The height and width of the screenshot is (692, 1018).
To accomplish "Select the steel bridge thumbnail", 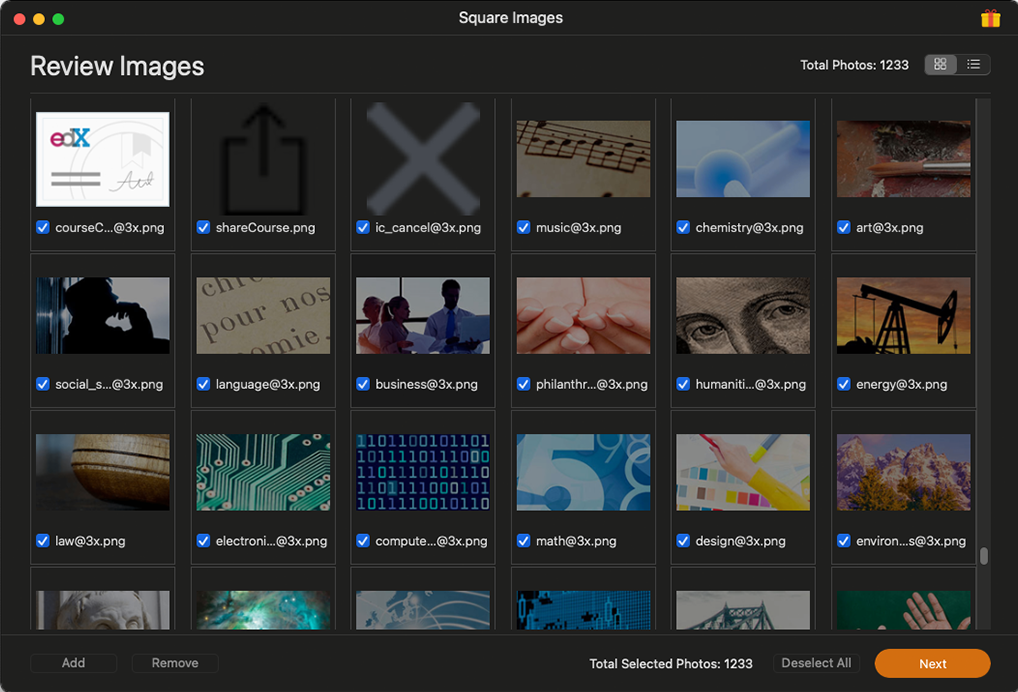I will pyautogui.click(x=743, y=610).
